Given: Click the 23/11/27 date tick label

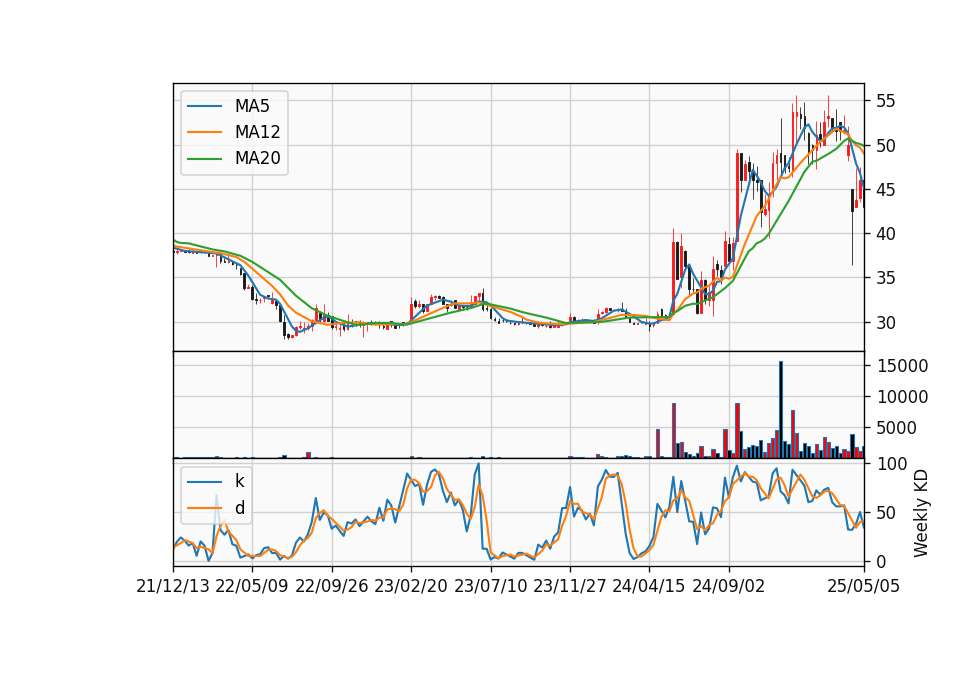Looking at the screenshot, I should [569, 586].
